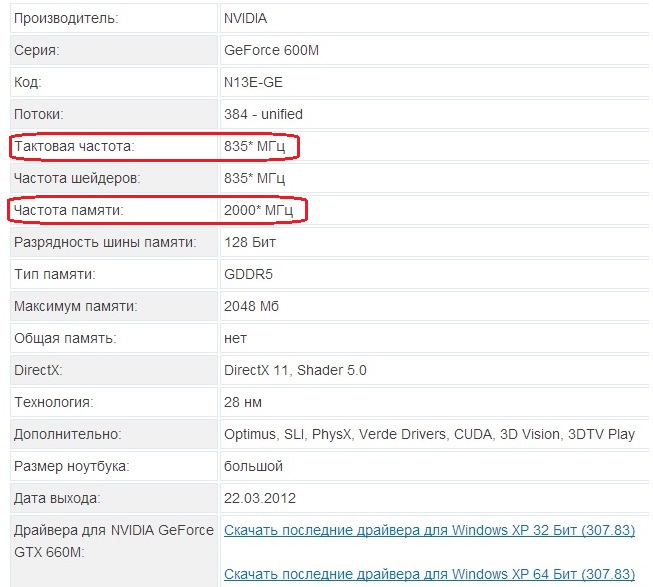Screen dimensions: 653x587
Task: Select the Производитель label cell
Action: click(x=114, y=18)
